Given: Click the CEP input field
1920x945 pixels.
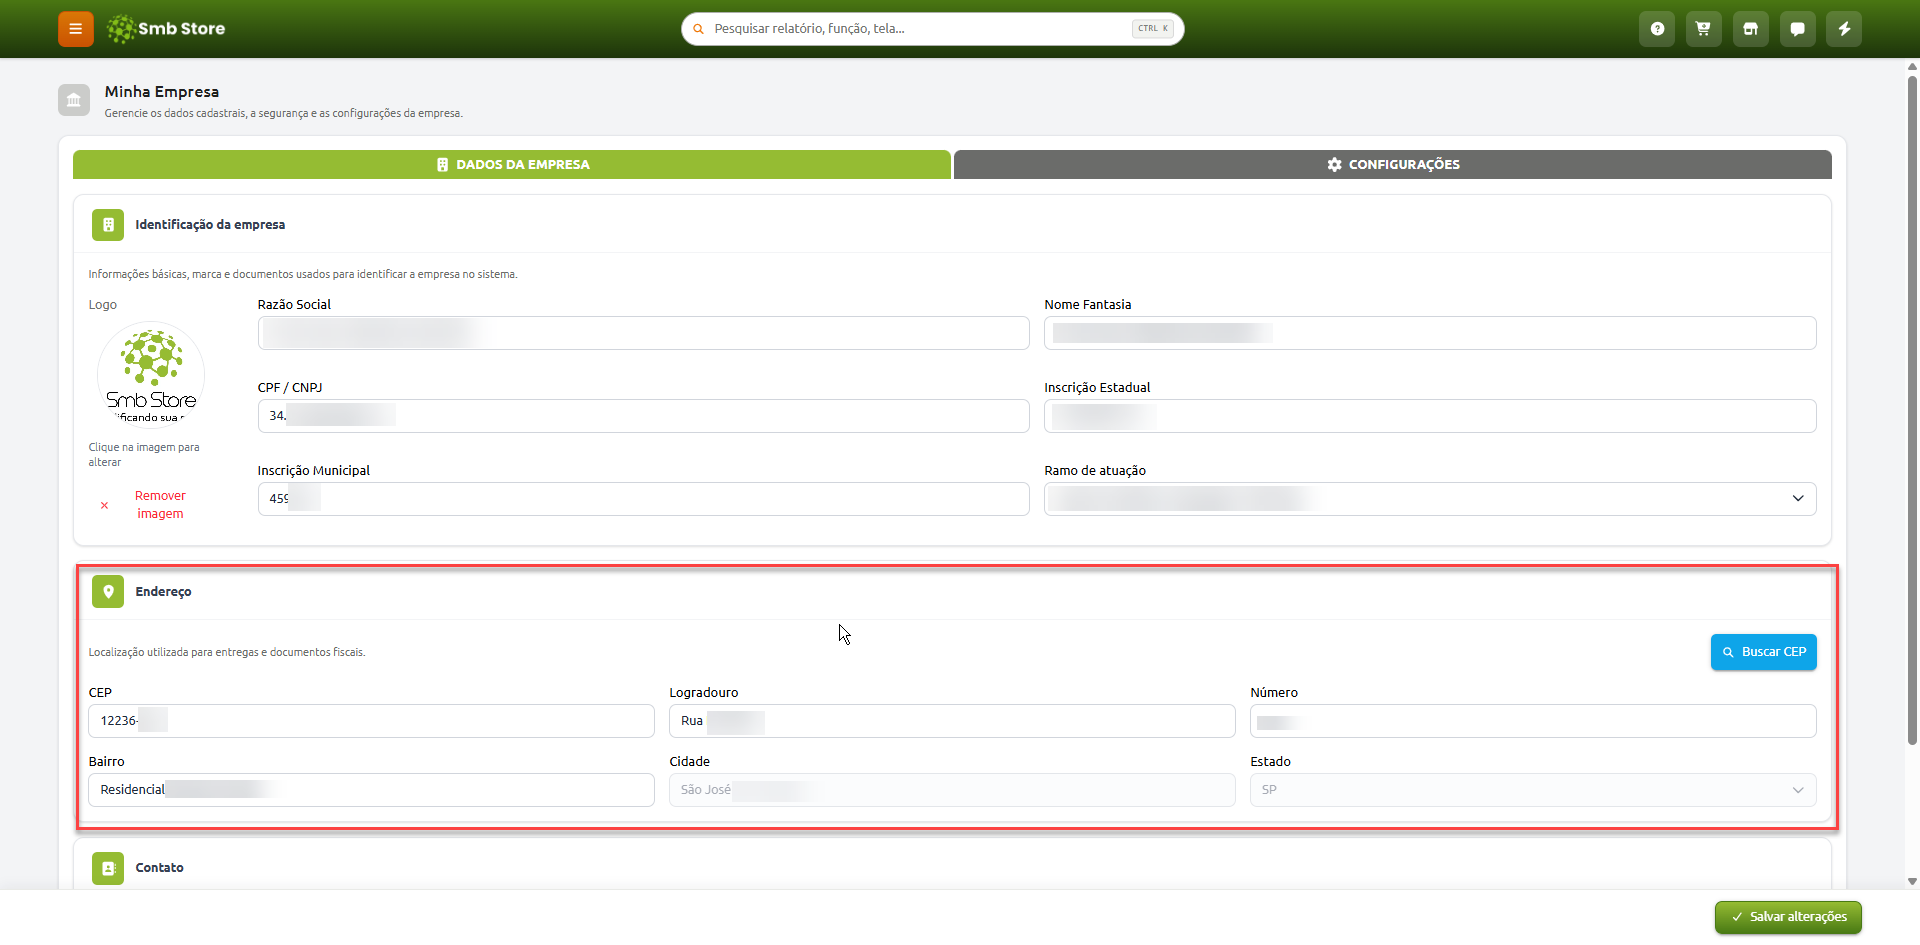Looking at the screenshot, I should coord(371,721).
